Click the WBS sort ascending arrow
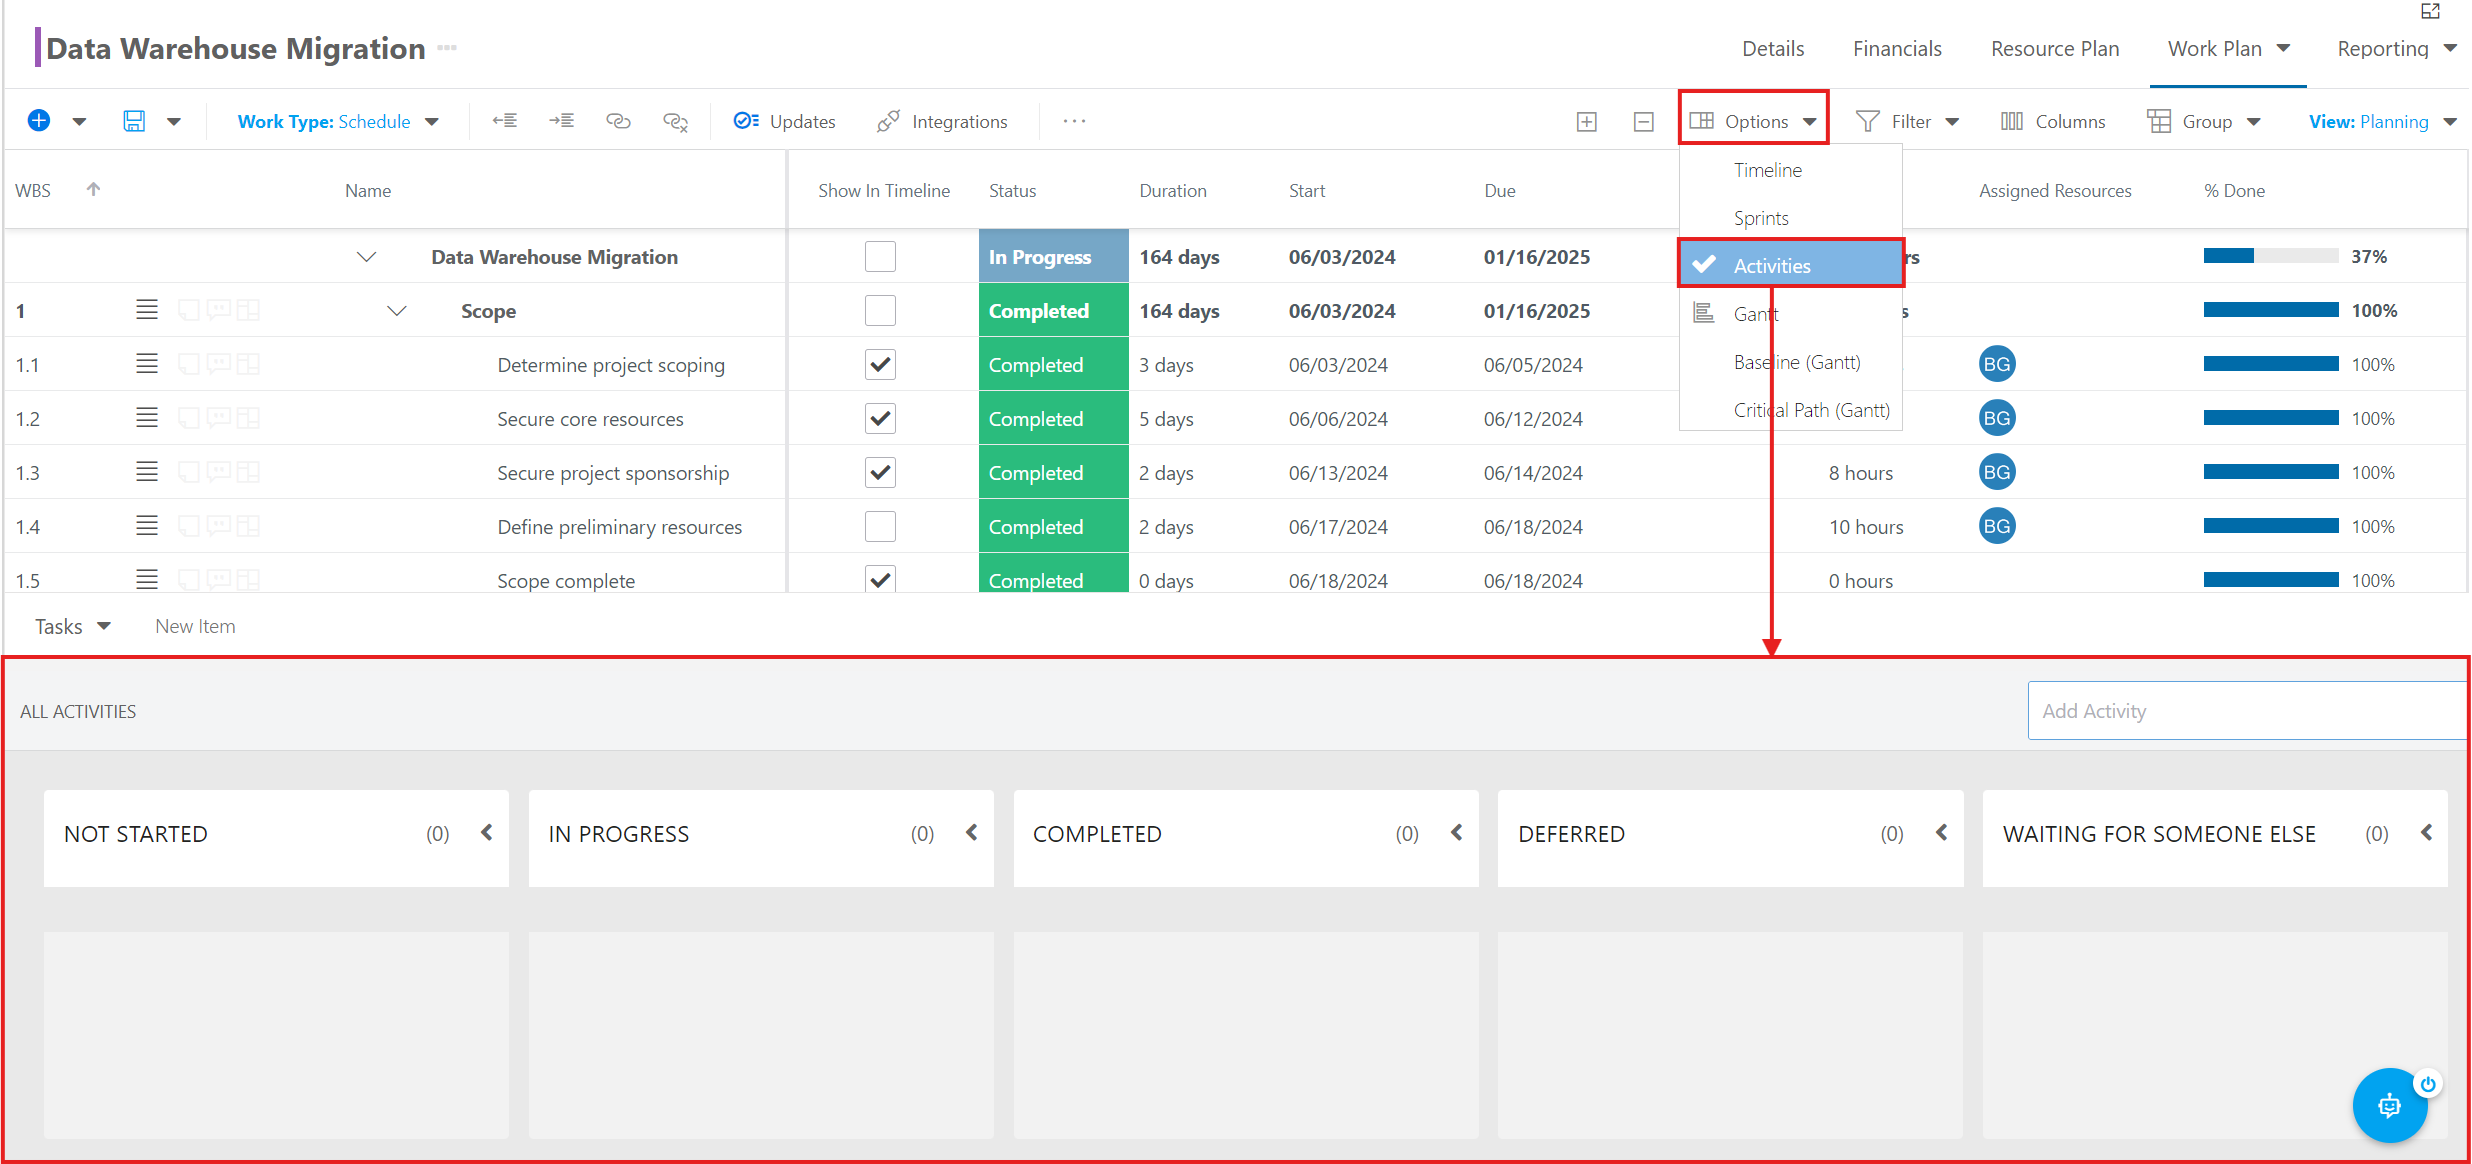 point(93,189)
